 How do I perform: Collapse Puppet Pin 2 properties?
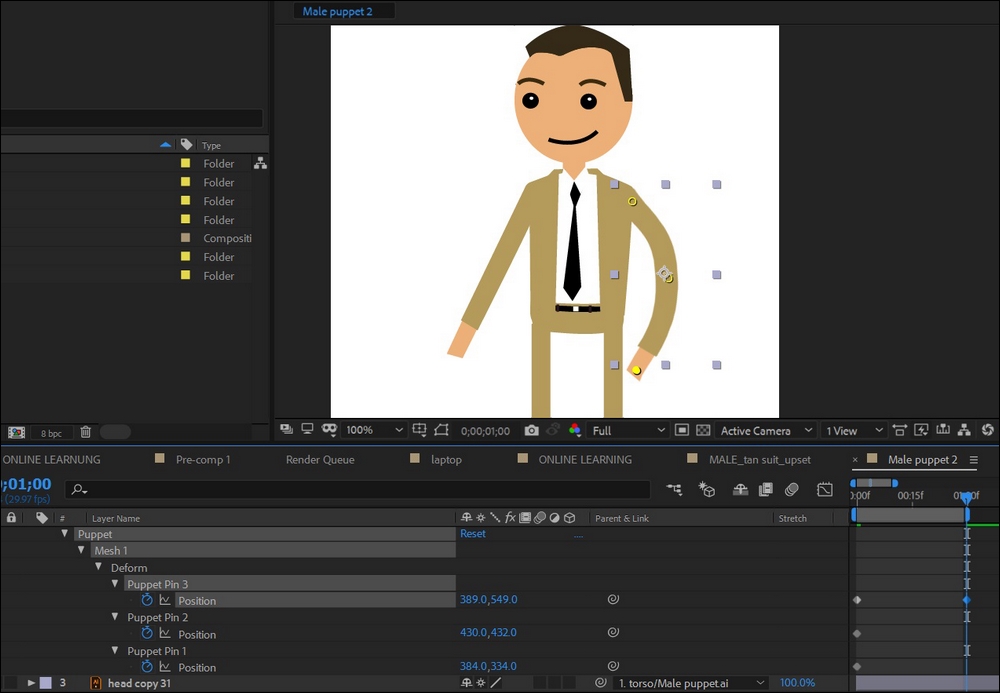coord(115,616)
